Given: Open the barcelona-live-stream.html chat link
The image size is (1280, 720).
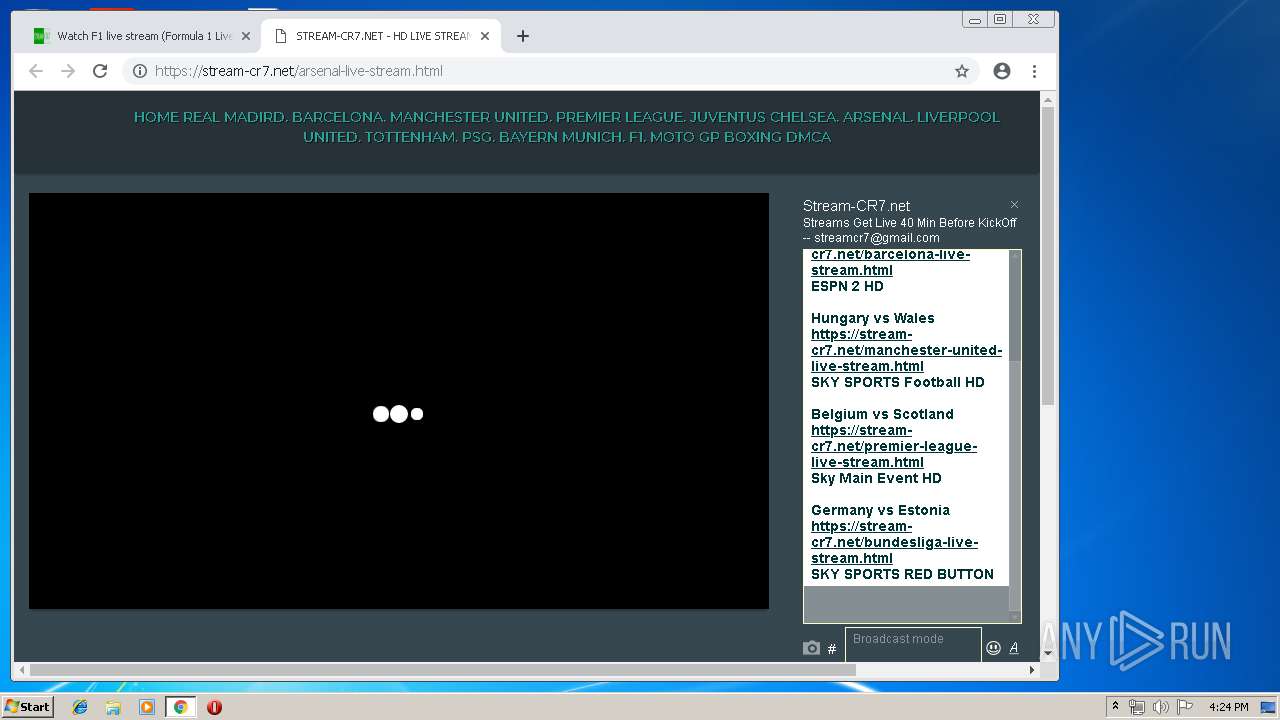Looking at the screenshot, I should click(x=890, y=262).
